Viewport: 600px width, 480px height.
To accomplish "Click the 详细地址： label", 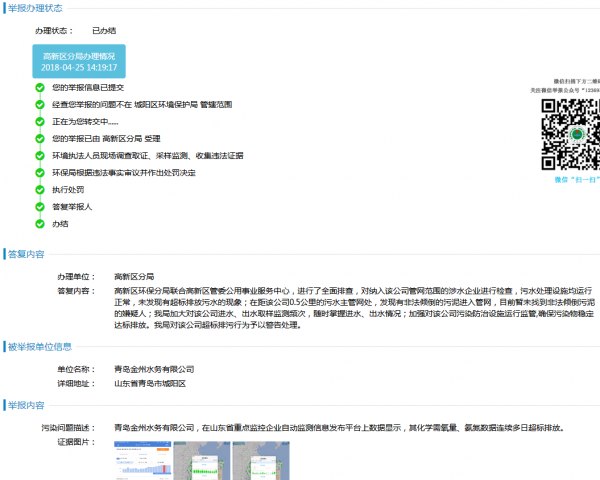I will (76, 384).
